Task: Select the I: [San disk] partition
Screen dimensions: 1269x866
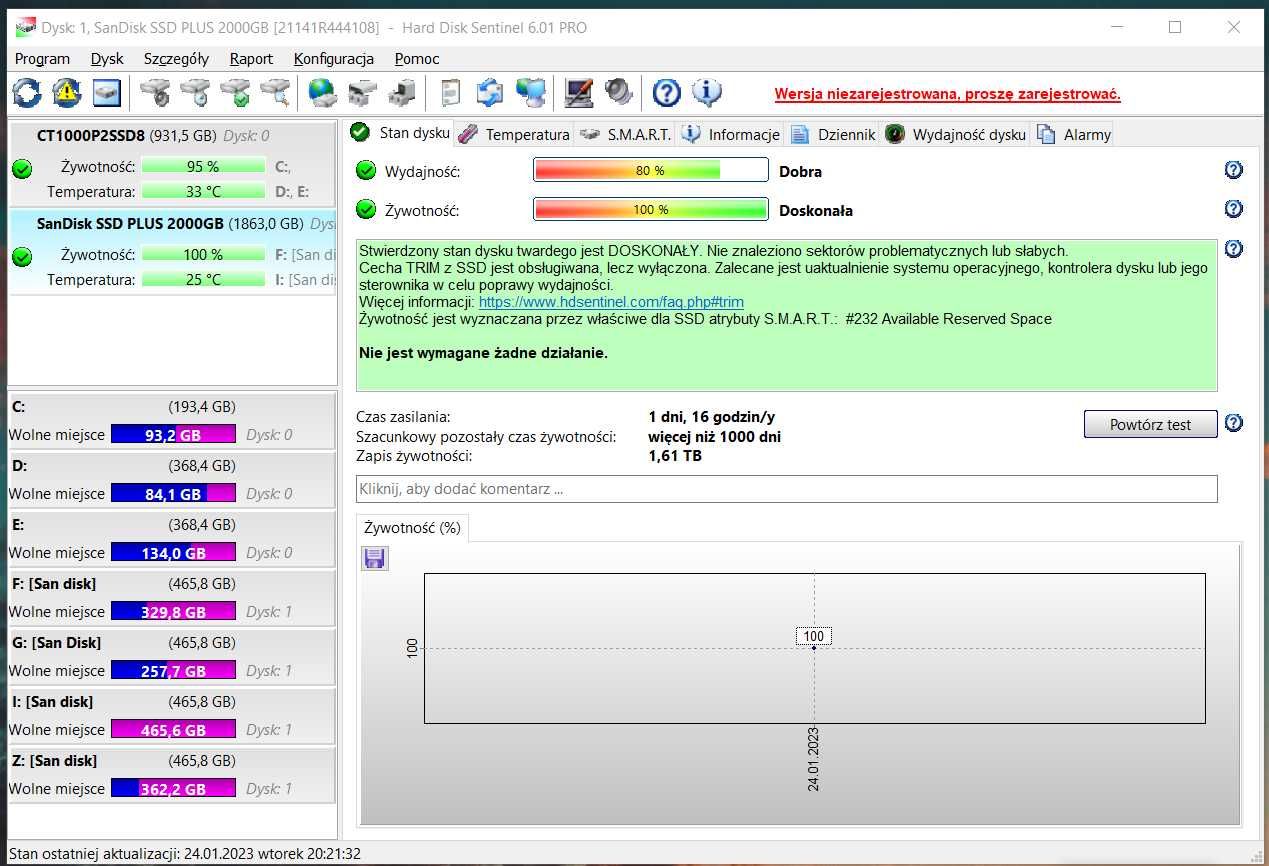Action: (171, 717)
